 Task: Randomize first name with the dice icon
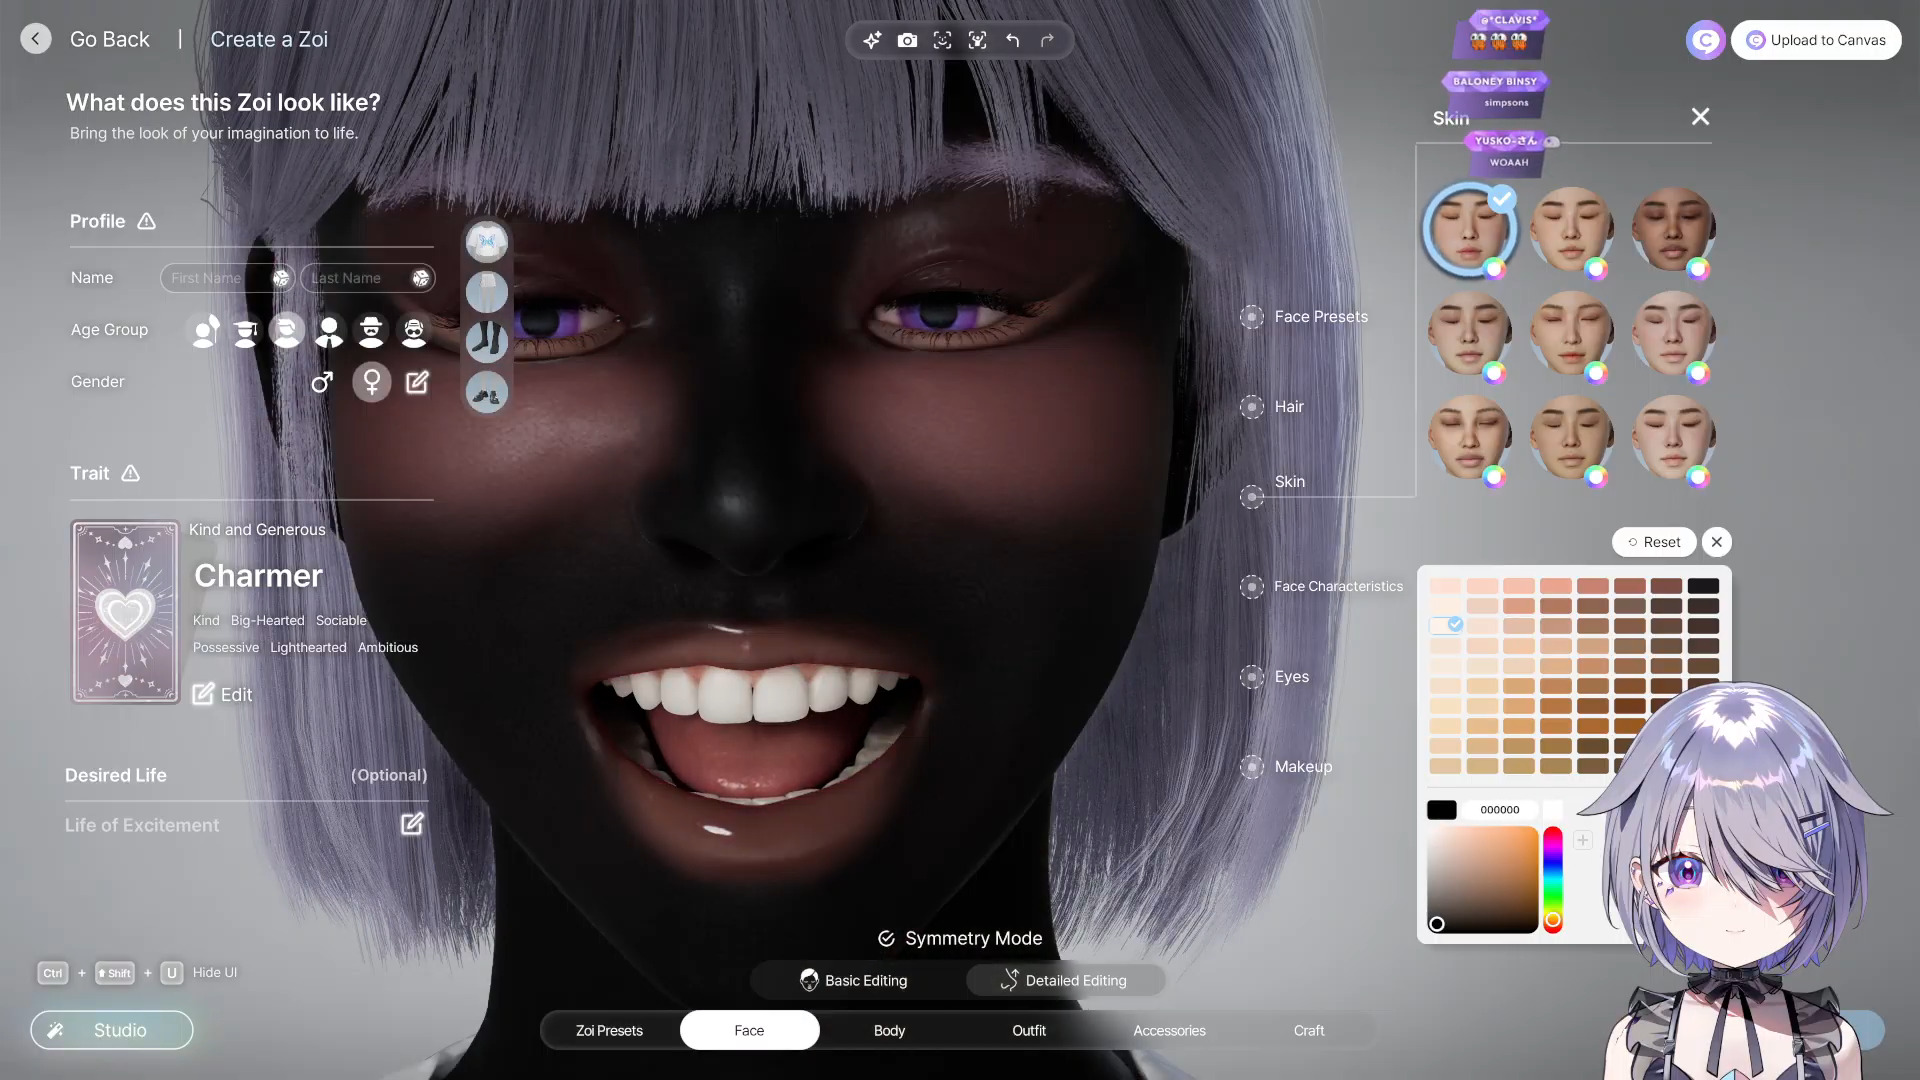[x=281, y=278]
